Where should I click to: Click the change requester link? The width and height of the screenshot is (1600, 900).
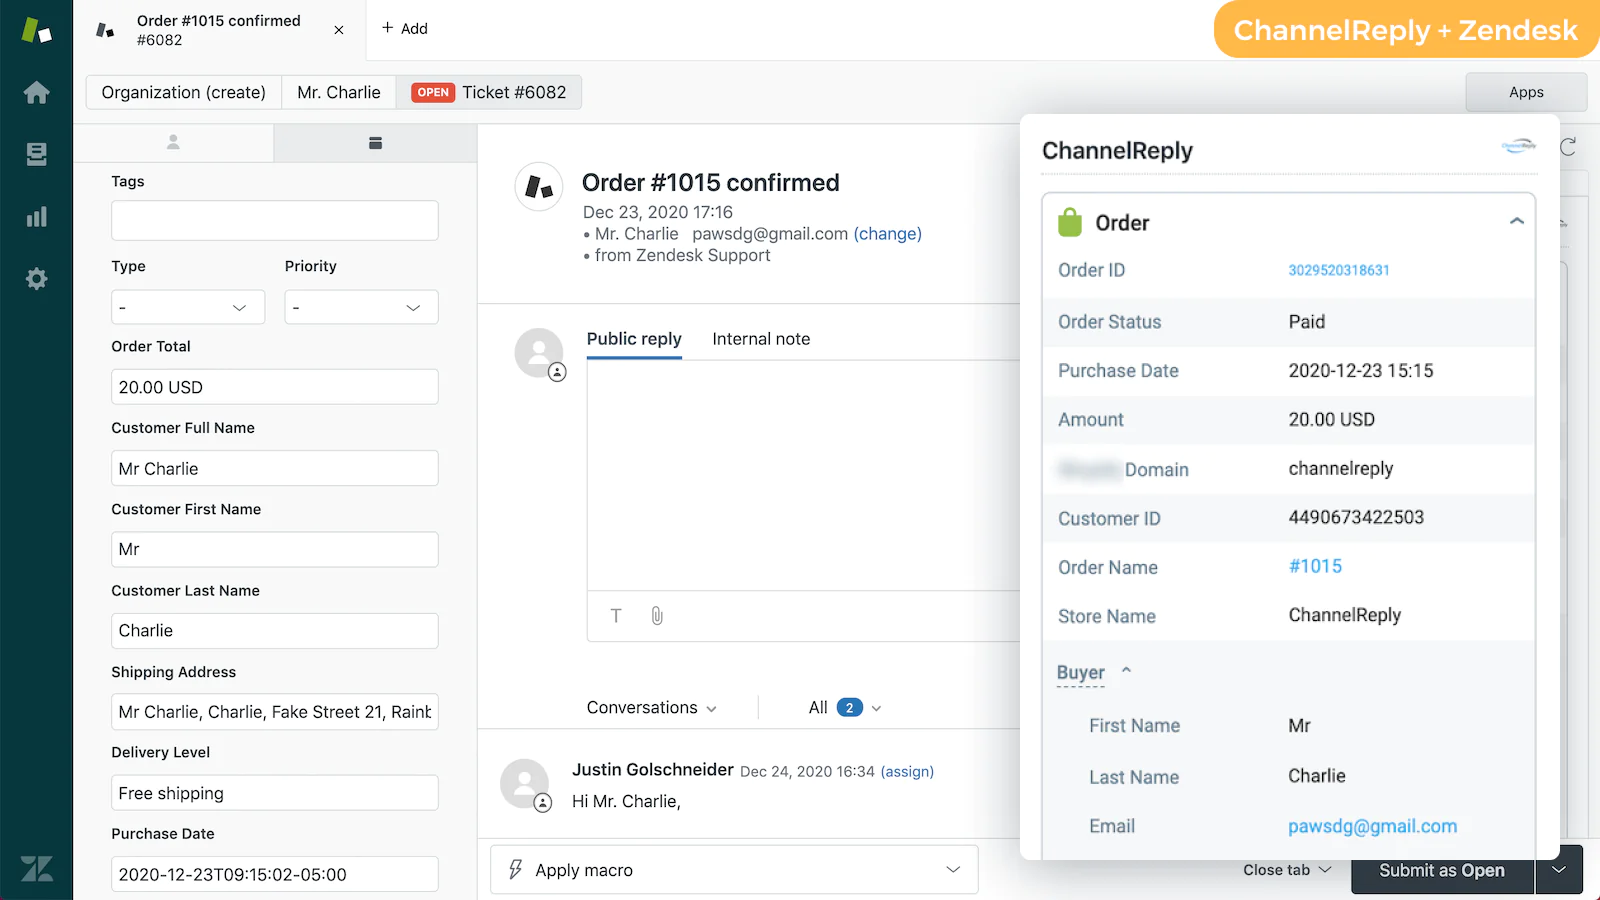coord(887,234)
